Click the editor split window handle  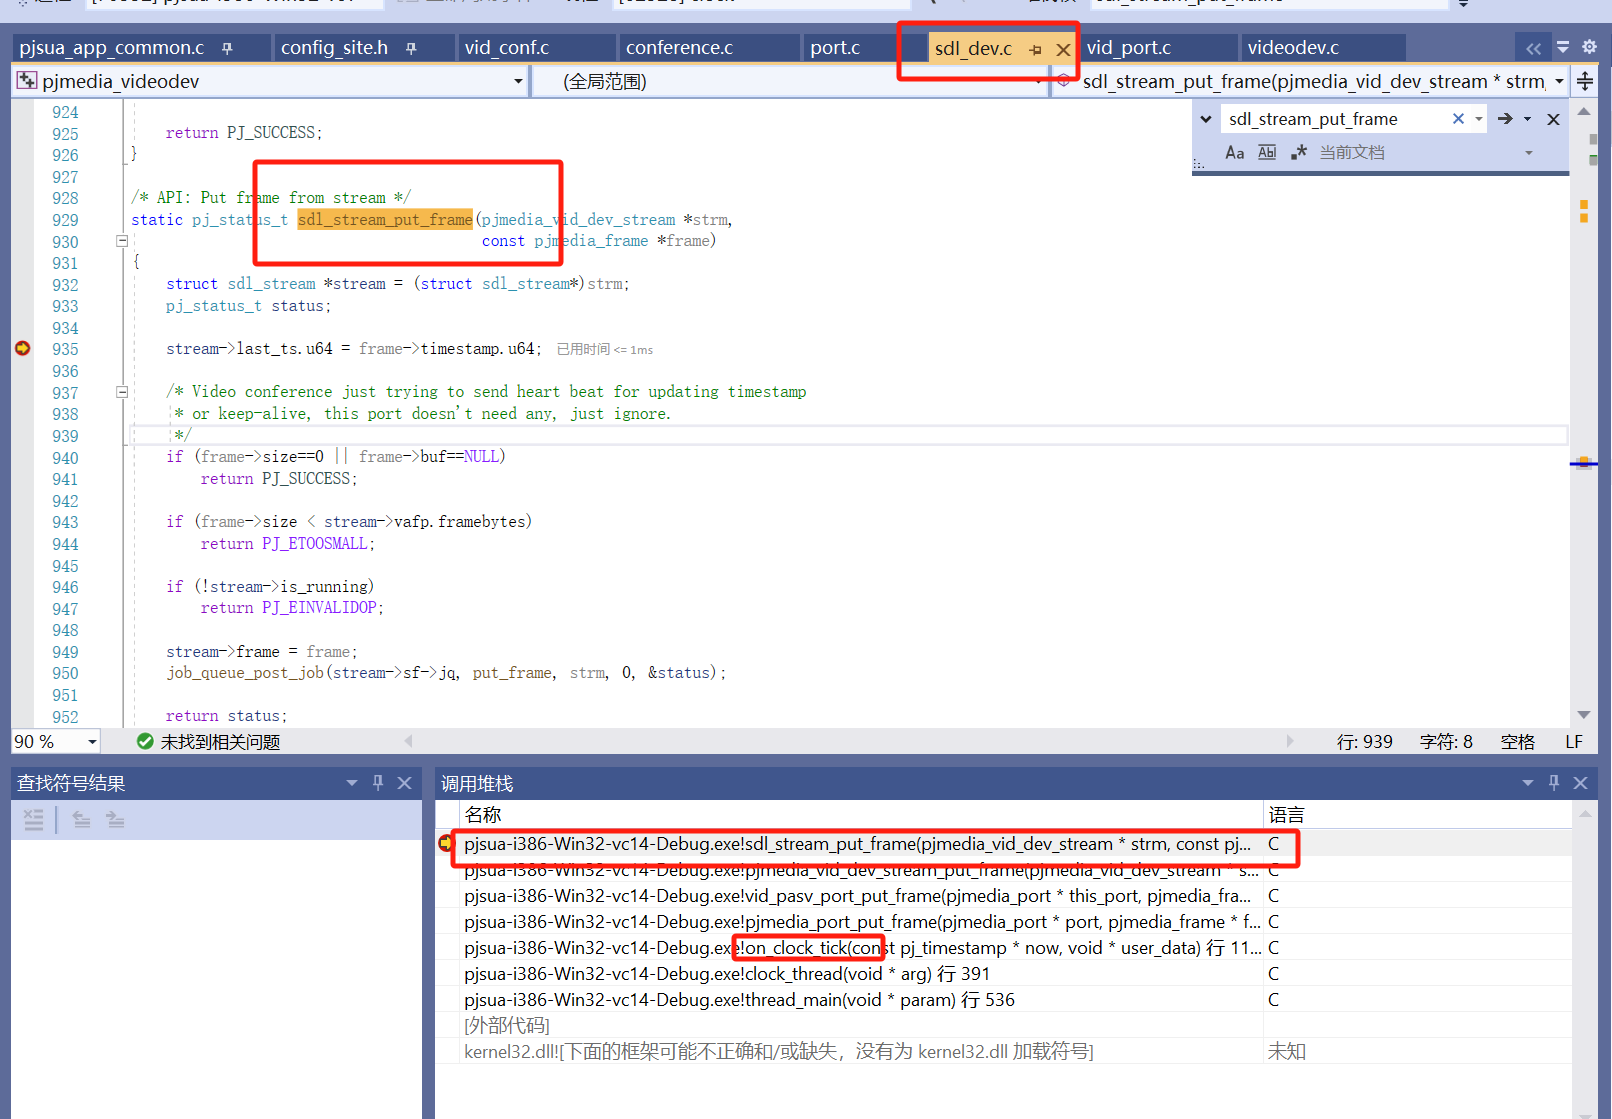pyautogui.click(x=1585, y=81)
